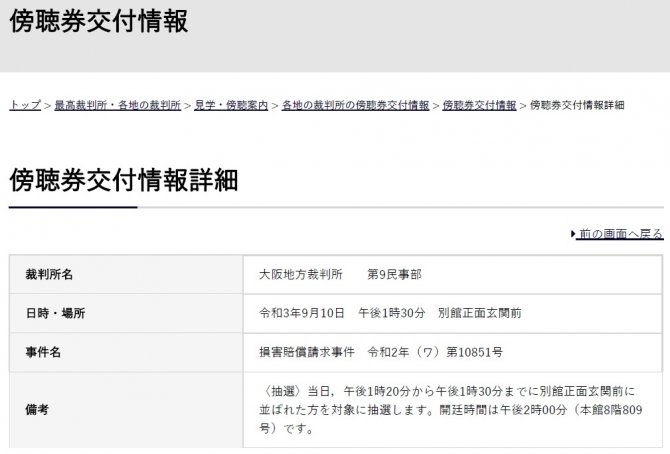Select the 備考 row header cell
Image resolution: width=670 pixels, height=454 pixels.
(x=37, y=410)
